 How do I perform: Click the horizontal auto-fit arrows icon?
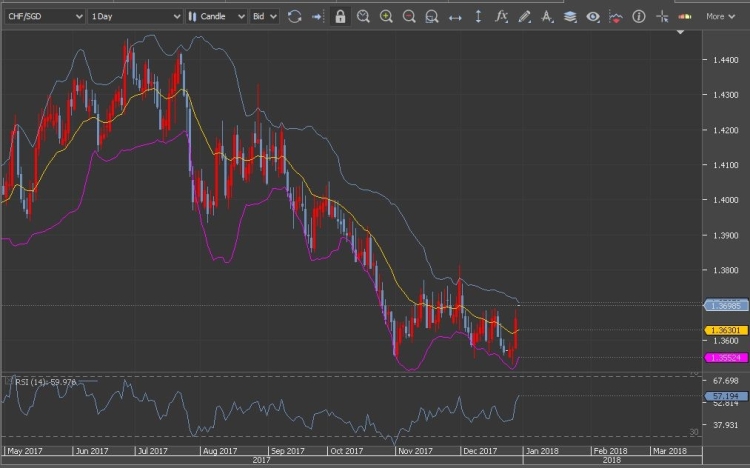pos(455,16)
